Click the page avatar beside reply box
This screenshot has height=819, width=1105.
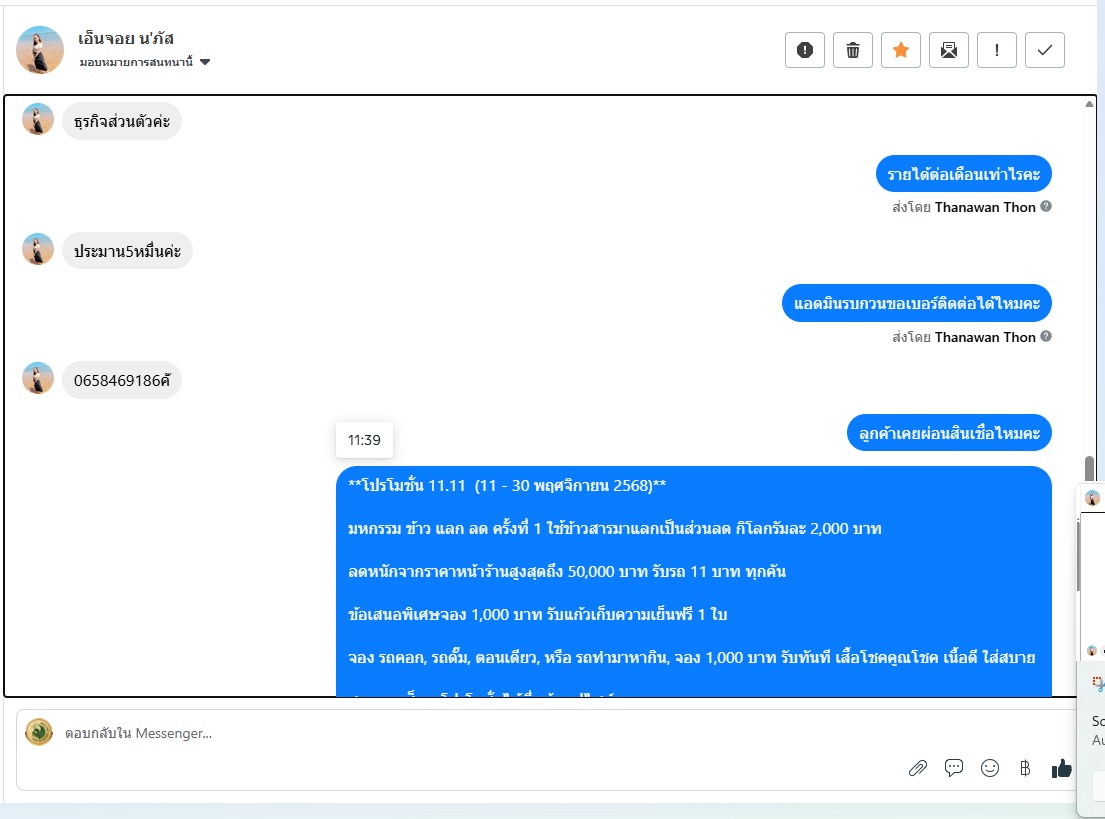click(39, 732)
